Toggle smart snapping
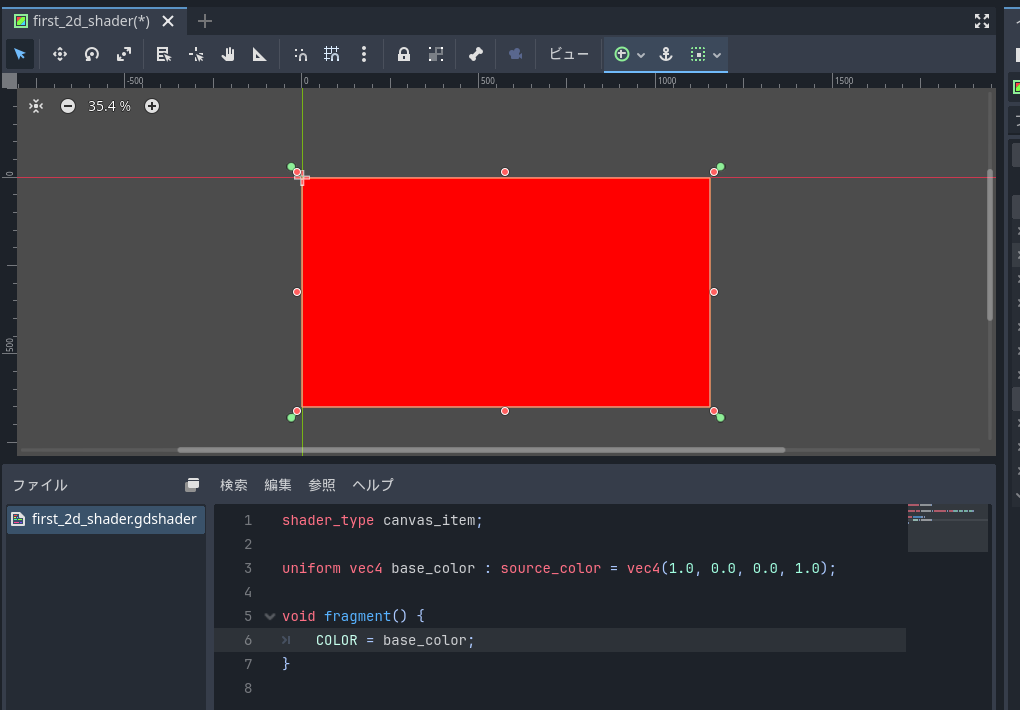Viewport: 1020px width, 710px height. click(300, 54)
